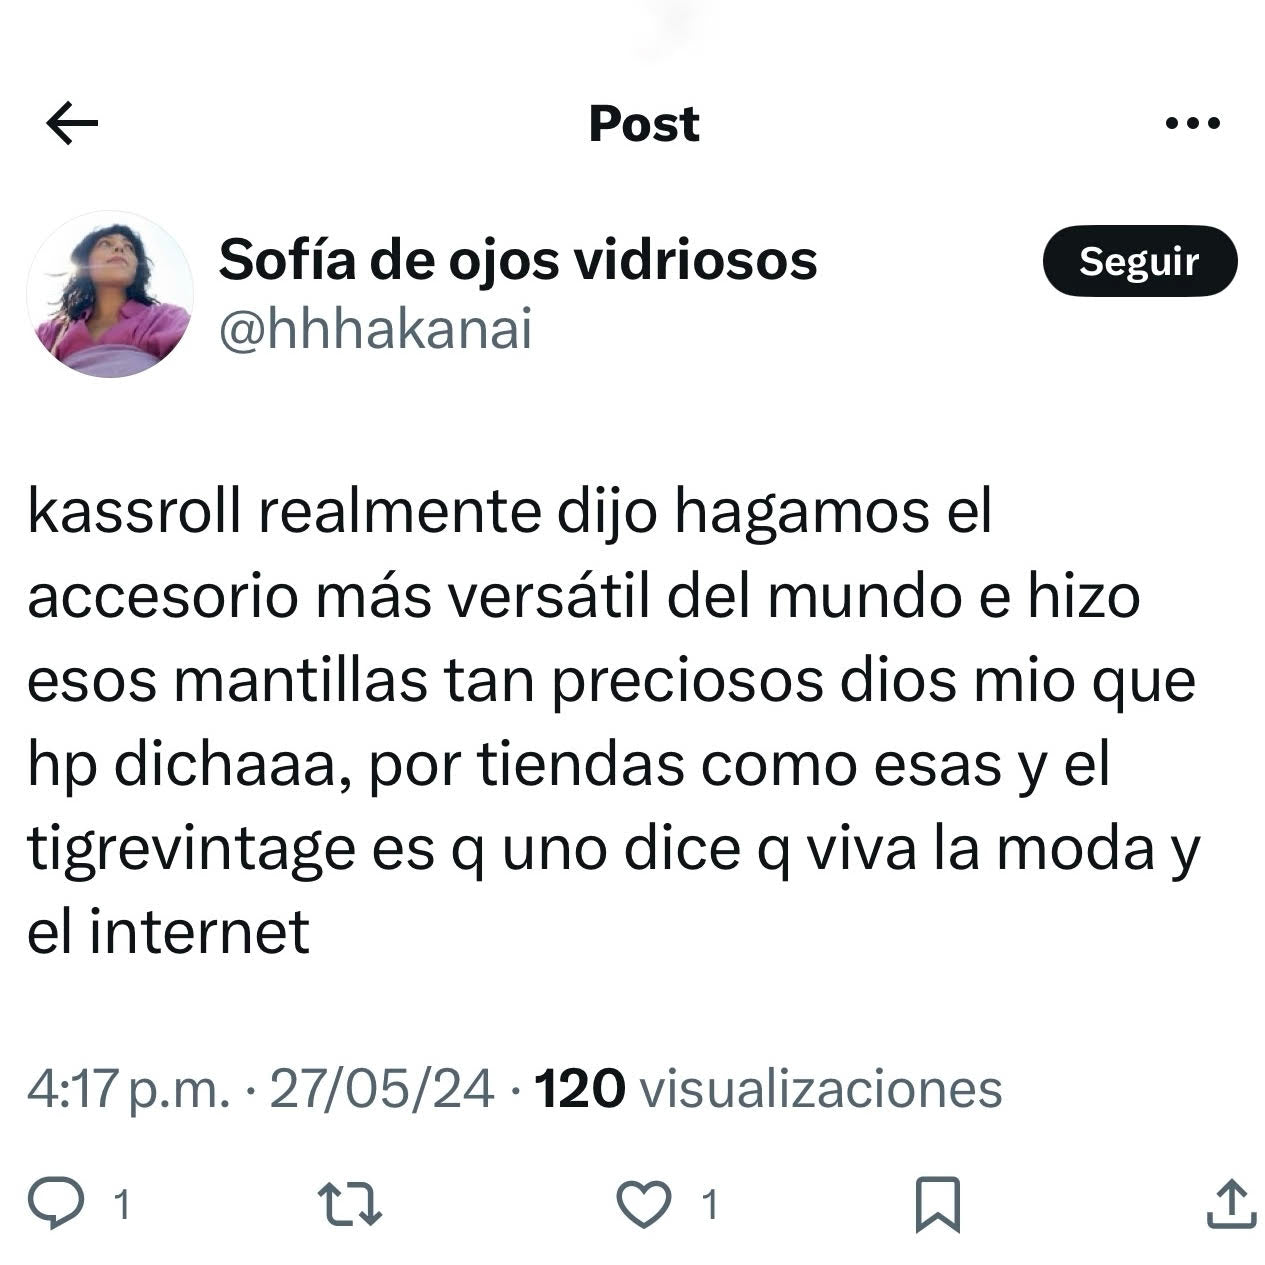Go back using the left arrow
The width and height of the screenshot is (1265, 1265).
click(72, 124)
